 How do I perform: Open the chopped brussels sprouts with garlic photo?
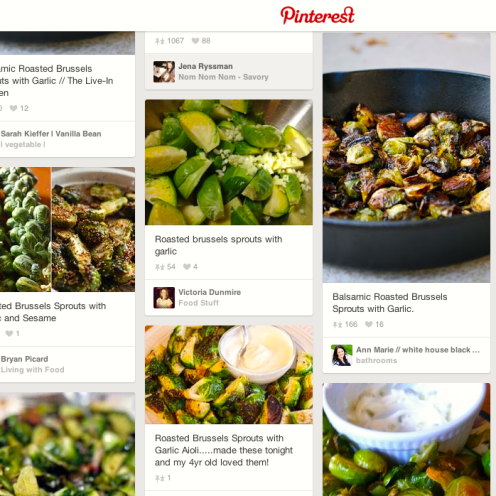tap(229, 162)
